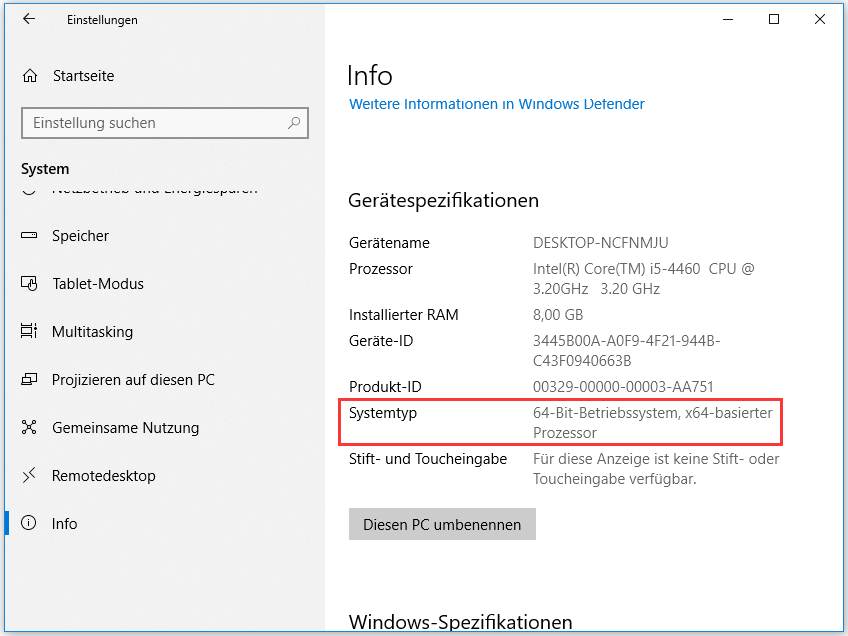Select the Multitasking windows icon
Viewport: 848px width, 636px height.
[x=30, y=331]
